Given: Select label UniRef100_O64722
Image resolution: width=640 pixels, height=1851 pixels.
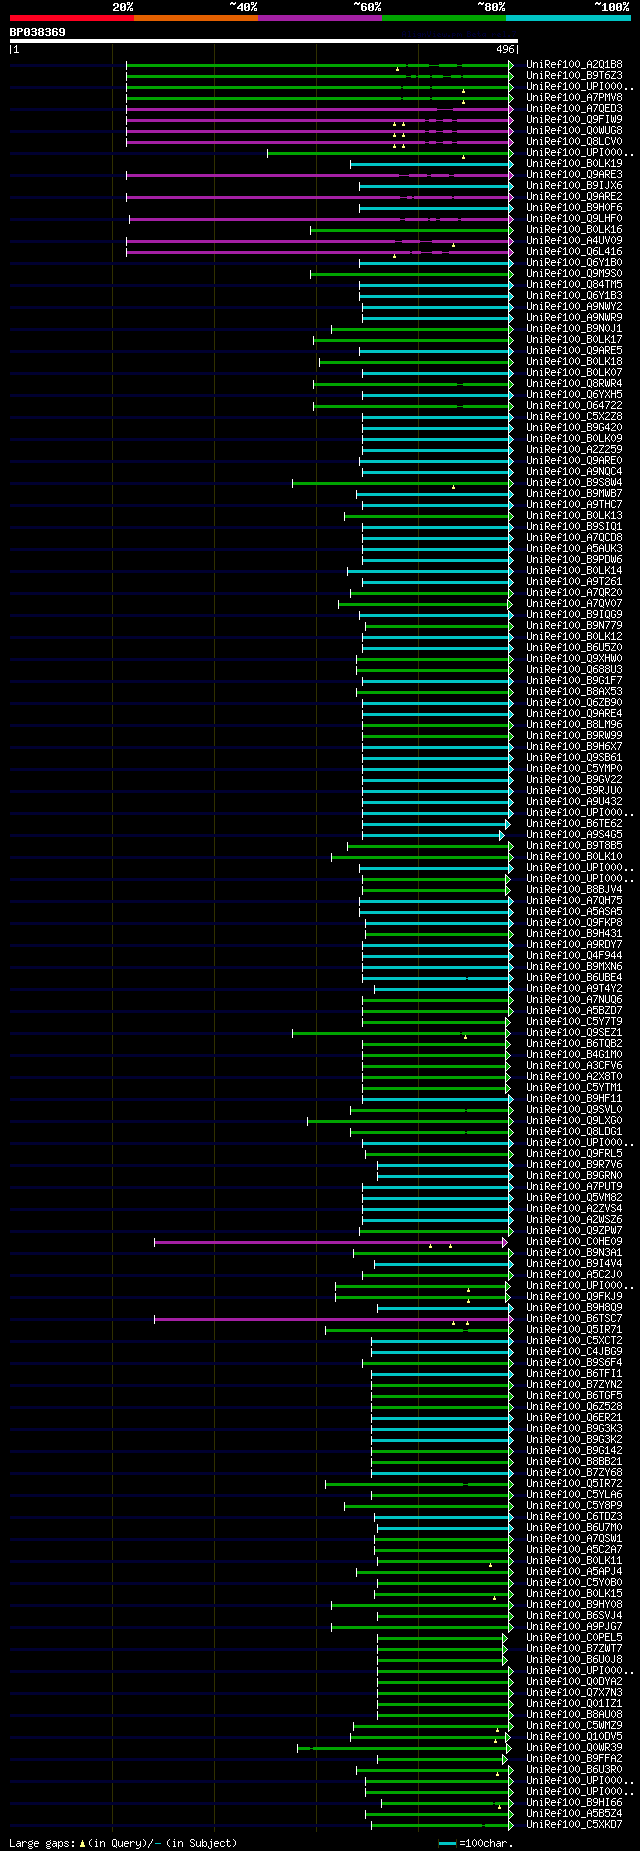Looking at the screenshot, I should pos(574,406).
